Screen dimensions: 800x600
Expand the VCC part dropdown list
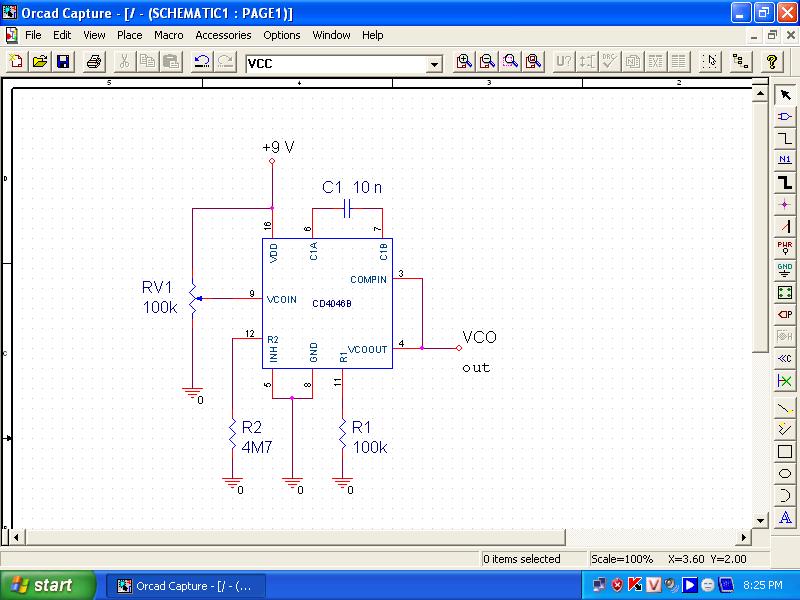(434, 64)
